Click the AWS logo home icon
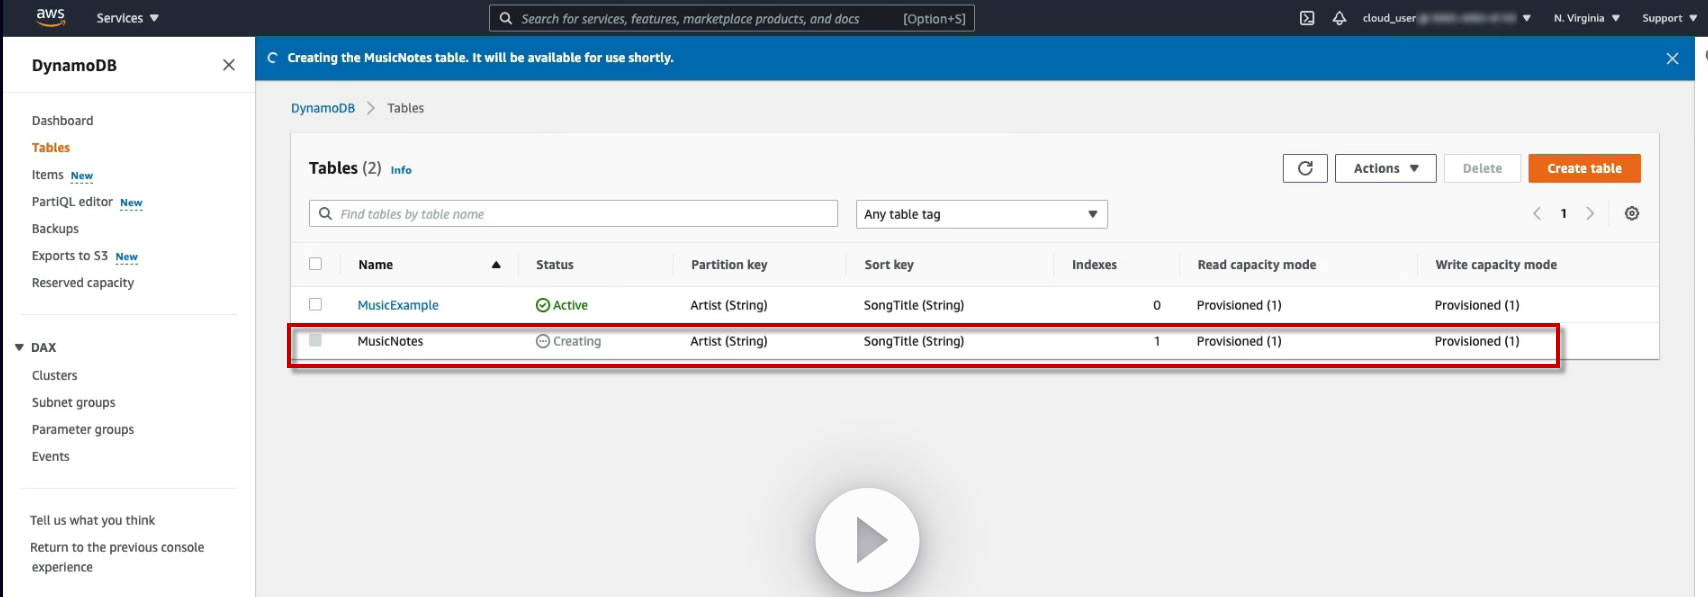Screen dimensions: 1708x597 coord(50,17)
